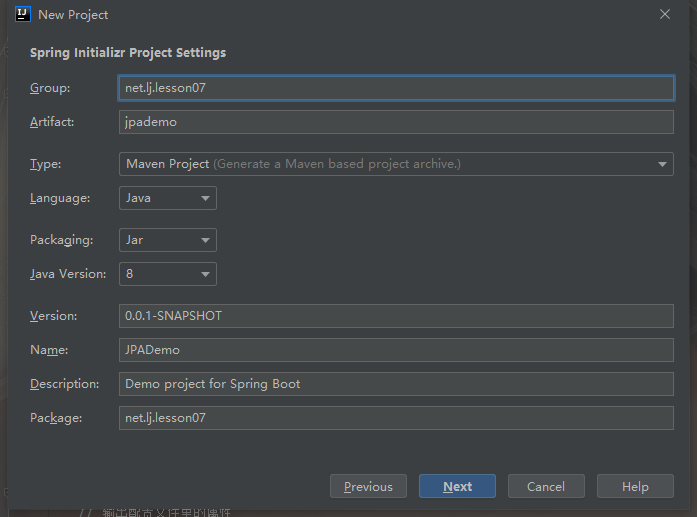Focus the Group input field
Image resolution: width=697 pixels, height=517 pixels.
(396, 88)
